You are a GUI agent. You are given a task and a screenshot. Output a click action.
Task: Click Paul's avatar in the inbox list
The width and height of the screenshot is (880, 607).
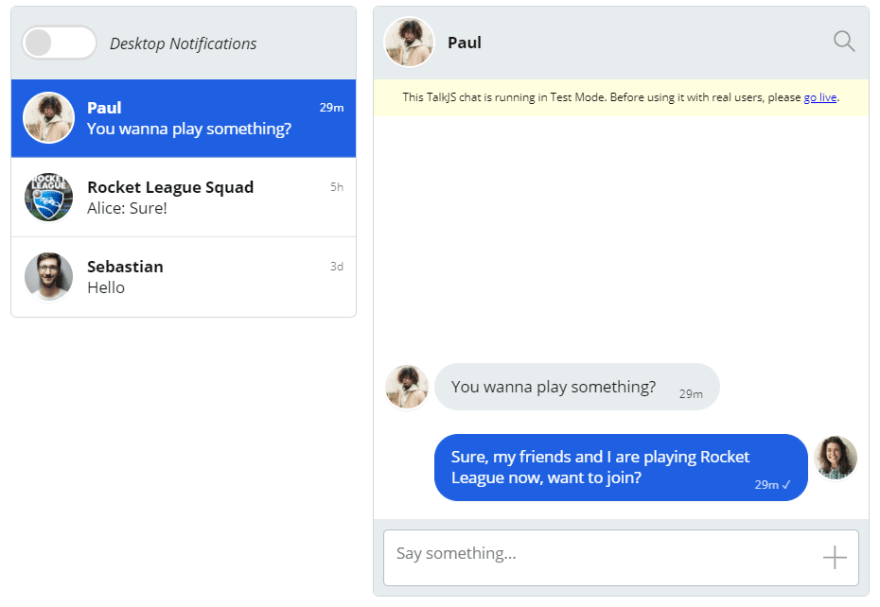[49, 118]
